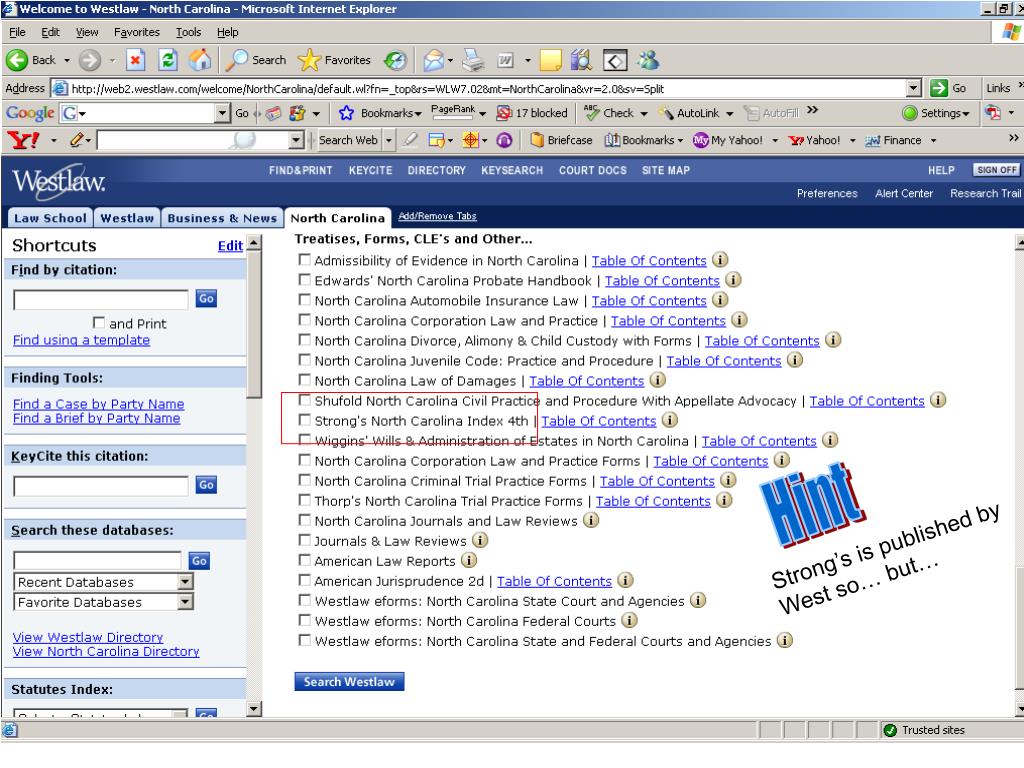Expand the address bar dropdown arrow

click(x=914, y=88)
